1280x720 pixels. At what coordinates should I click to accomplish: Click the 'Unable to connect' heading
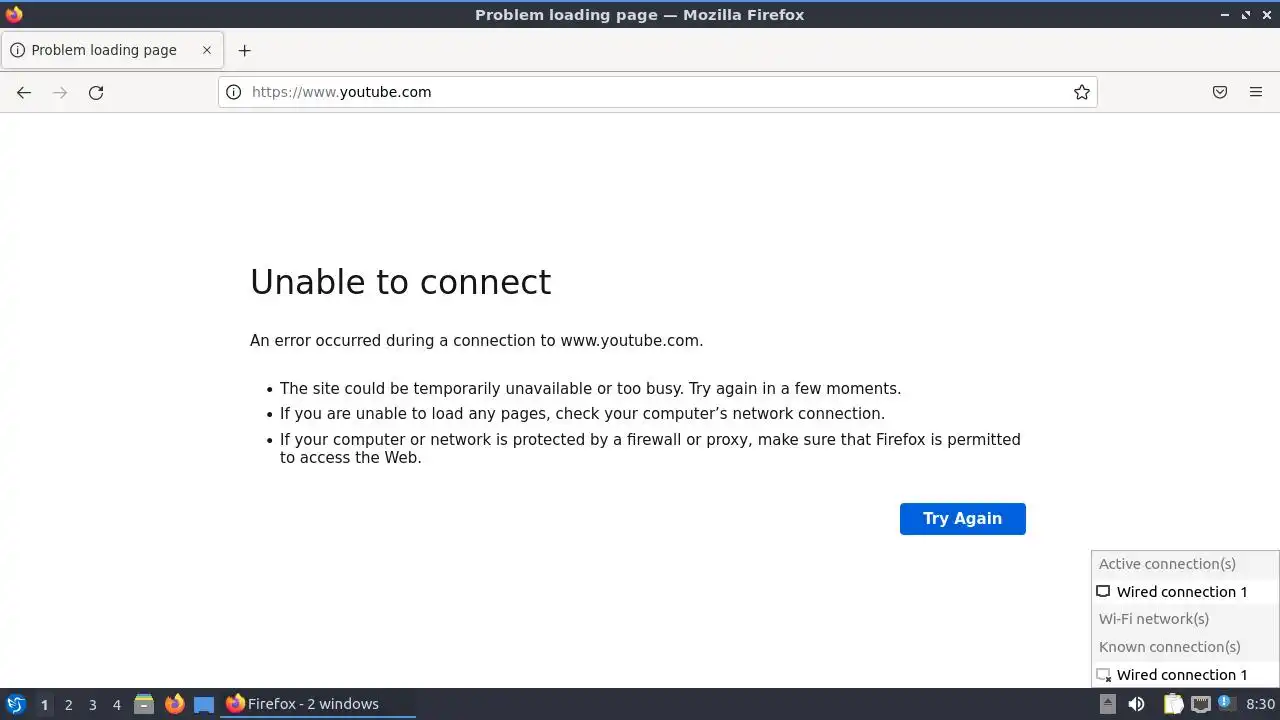pyautogui.click(x=400, y=282)
